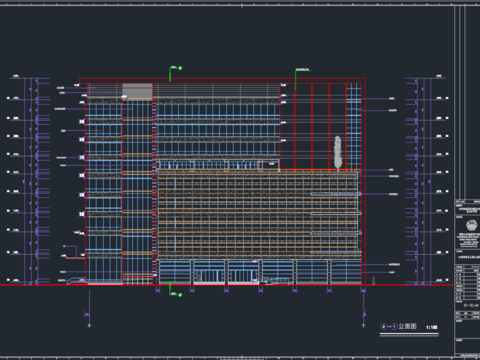This screenshot has height=360, width=480.
Task: Click the first axis bubble beside the title
Action: point(384,327)
